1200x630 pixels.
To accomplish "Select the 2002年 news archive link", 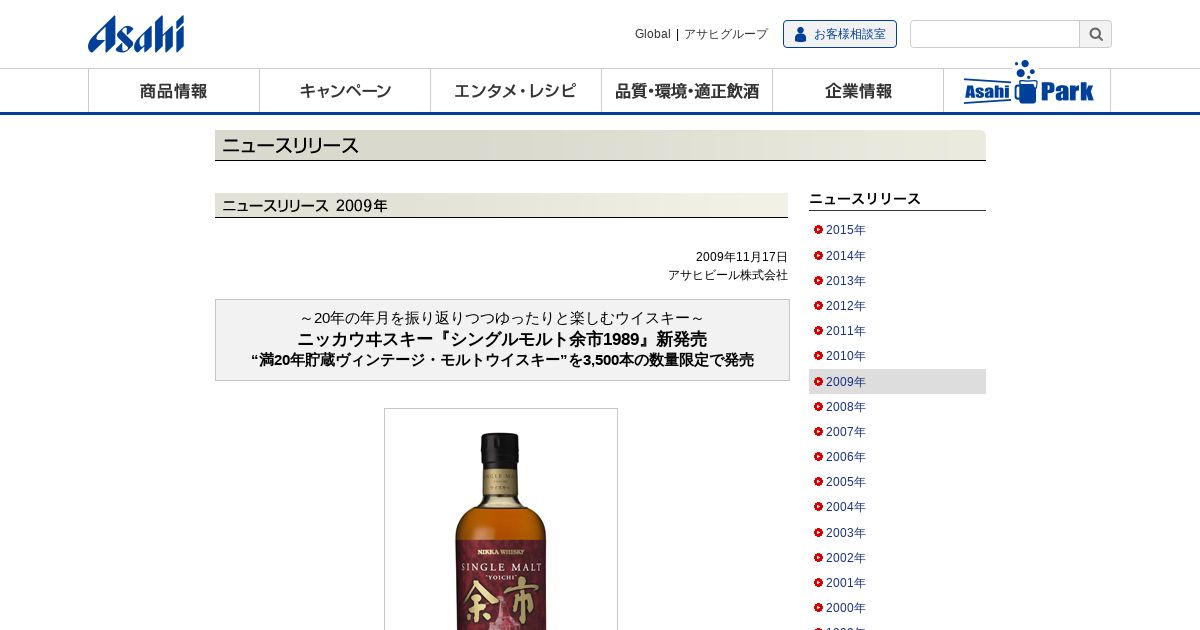I will [846, 558].
